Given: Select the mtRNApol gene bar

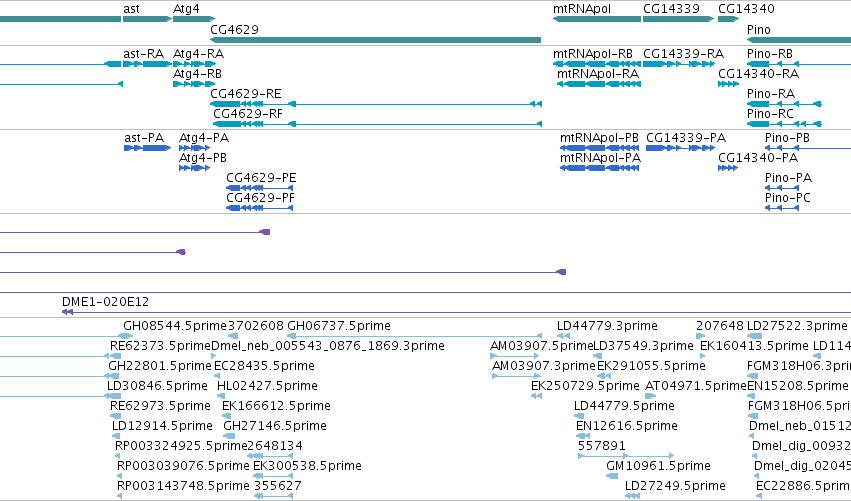Looking at the screenshot, I should click(x=597, y=19).
